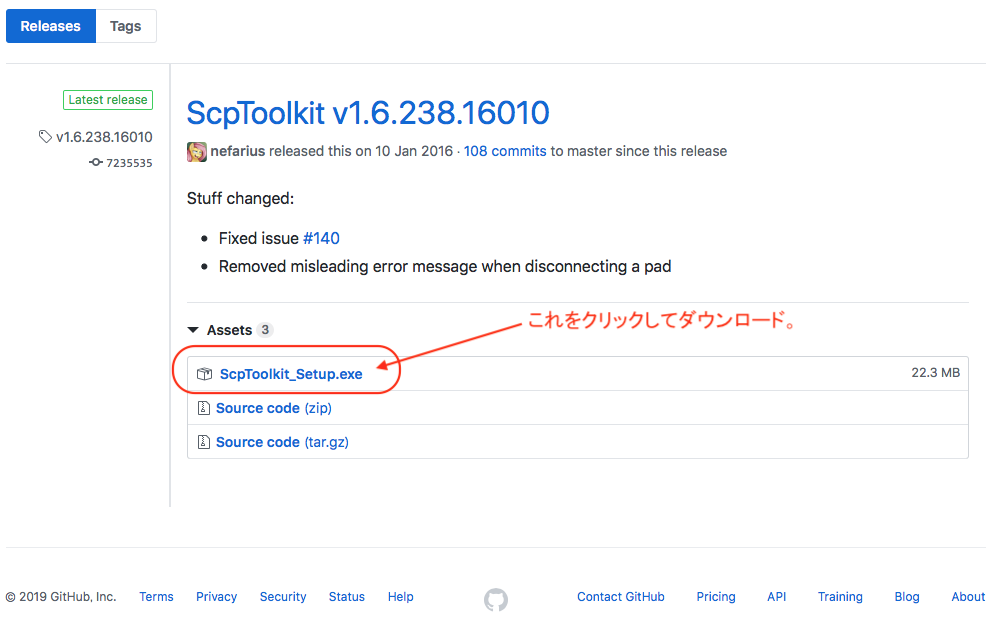Click the tag icon beside v1.6.238.16010
The image size is (1000, 620).
(x=45, y=137)
